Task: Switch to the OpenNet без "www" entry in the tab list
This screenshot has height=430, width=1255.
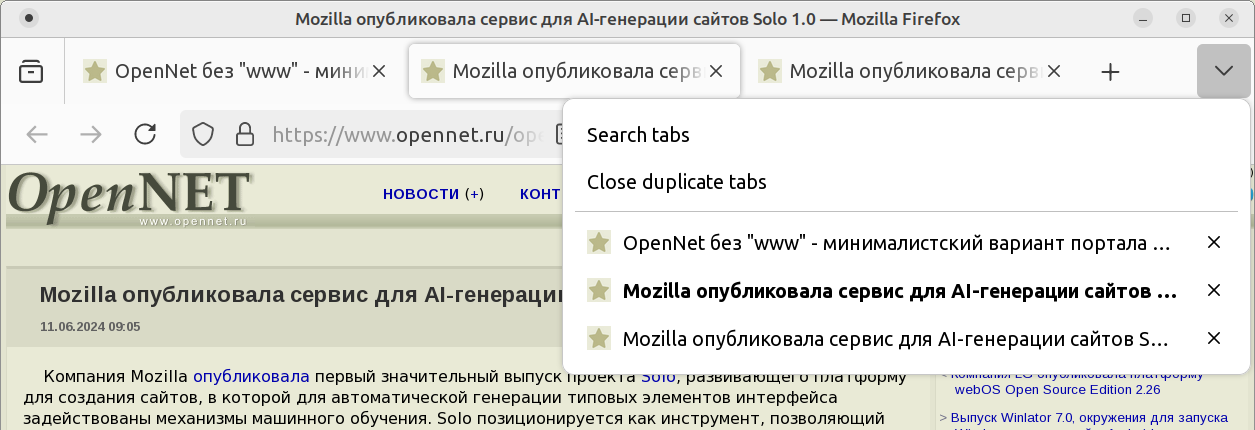Action: pyautogui.click(x=895, y=243)
